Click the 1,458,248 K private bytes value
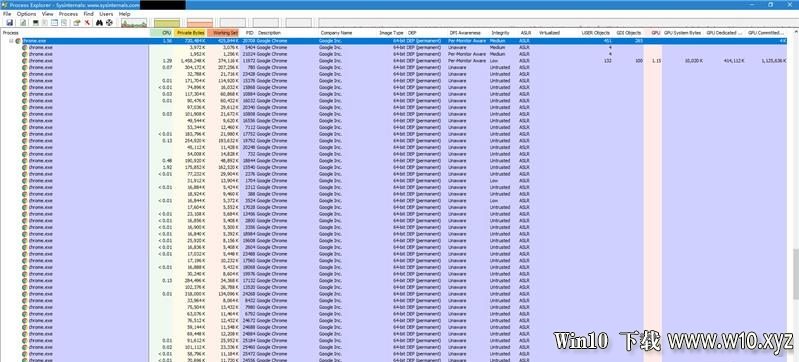799x362 pixels. [x=193, y=60]
